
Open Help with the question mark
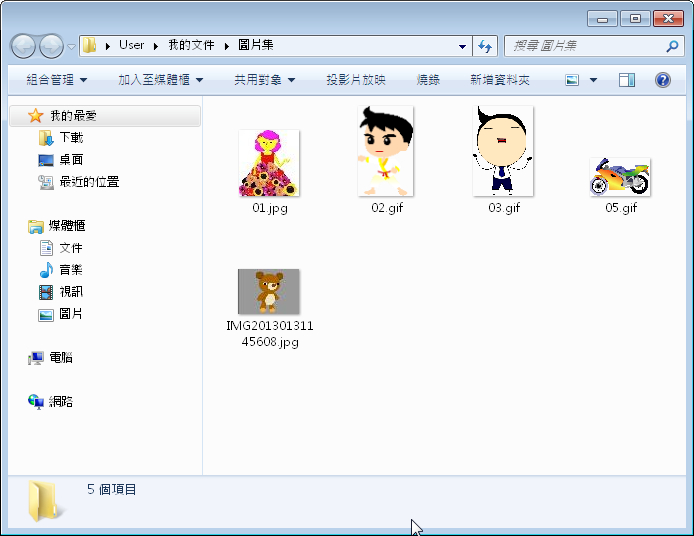point(663,80)
